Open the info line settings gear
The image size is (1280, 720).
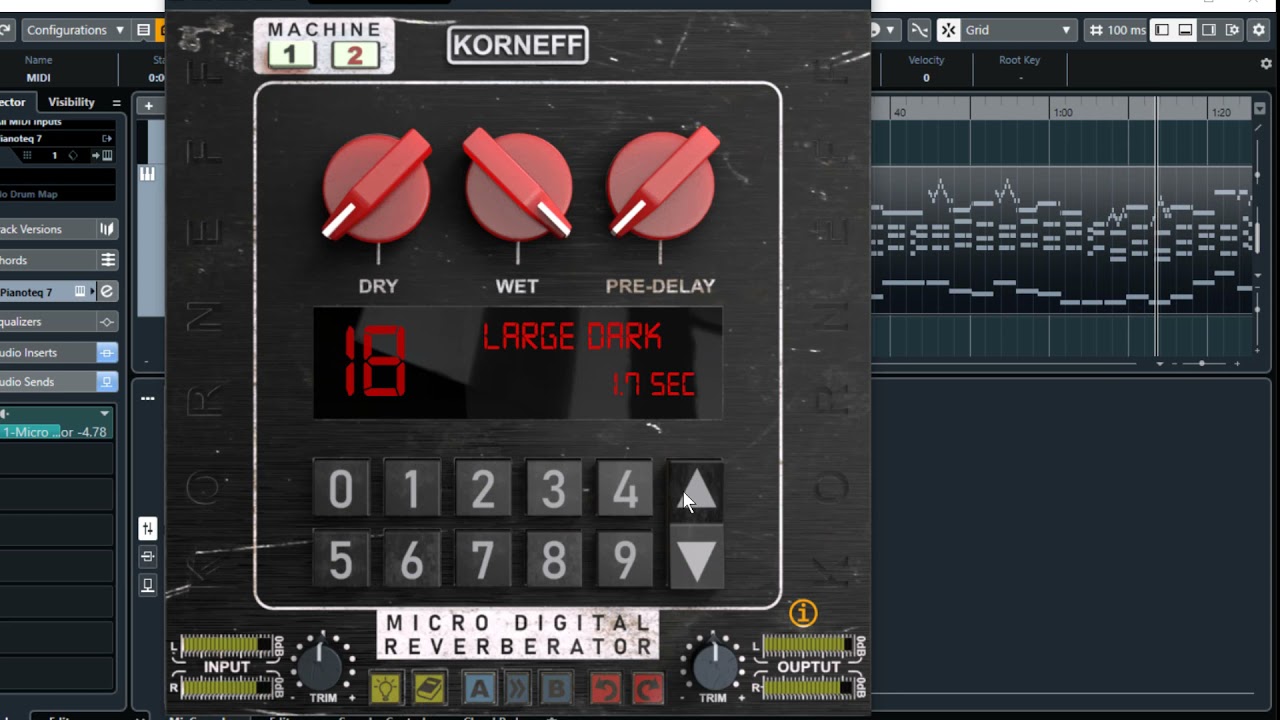(1266, 64)
